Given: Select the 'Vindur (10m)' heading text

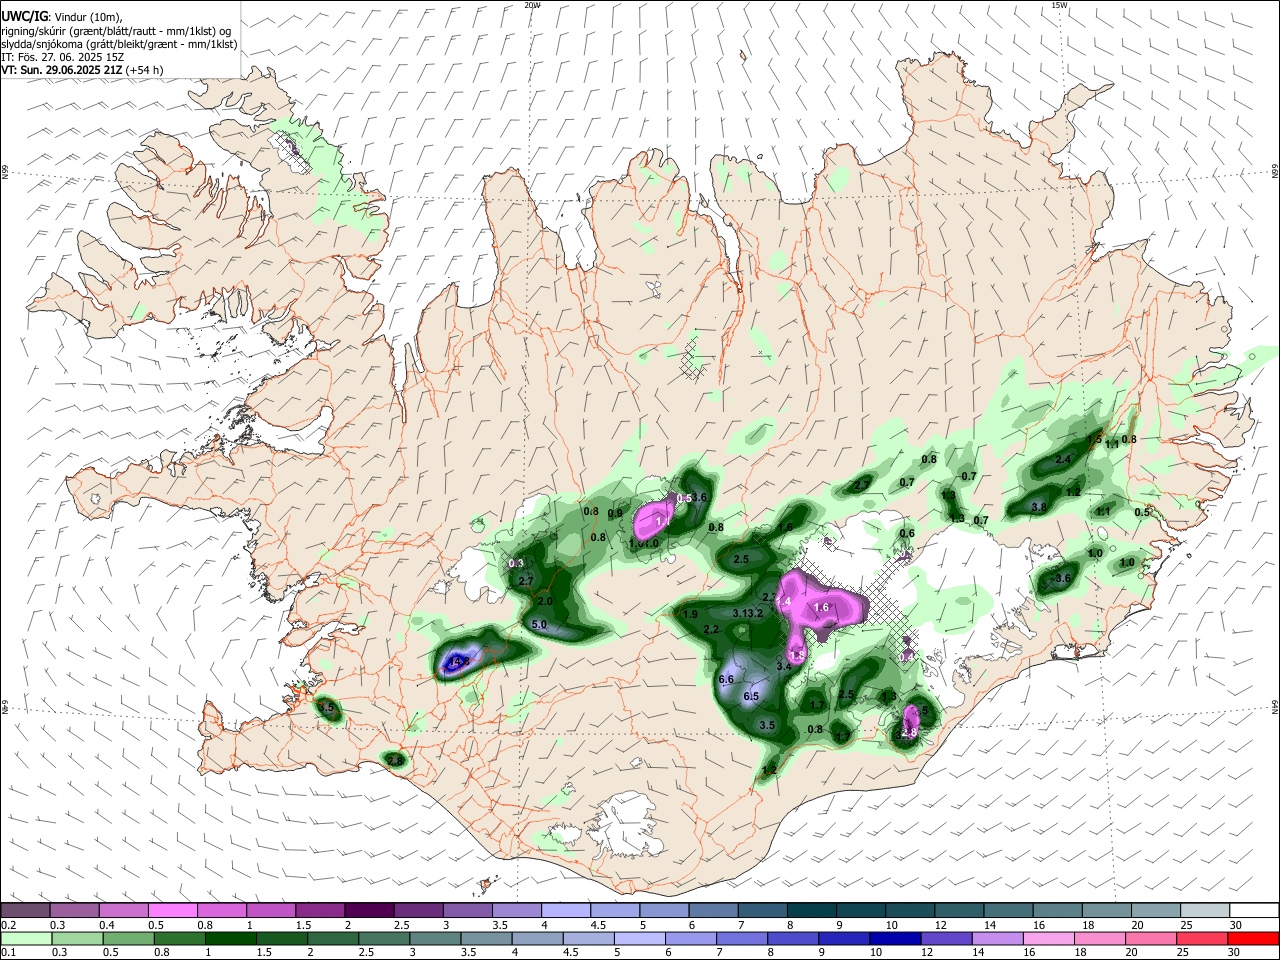Looking at the screenshot, I should coord(86,17).
